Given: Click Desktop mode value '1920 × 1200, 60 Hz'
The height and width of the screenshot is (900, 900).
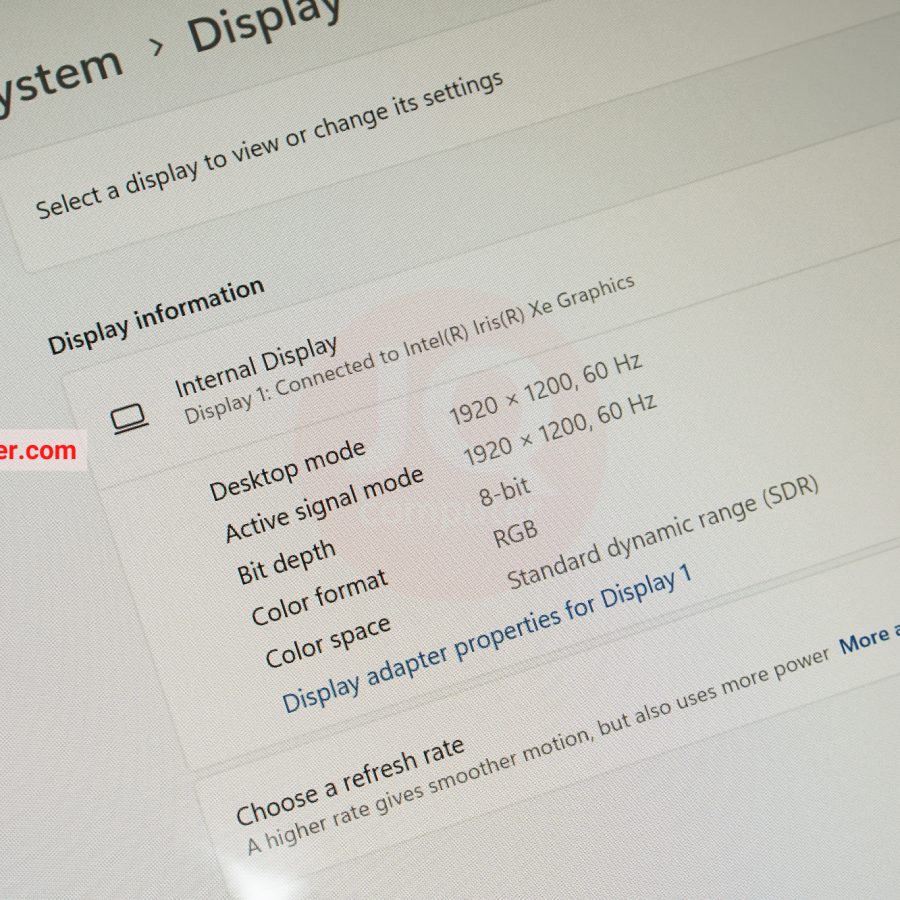Looking at the screenshot, I should pyautogui.click(x=545, y=389).
